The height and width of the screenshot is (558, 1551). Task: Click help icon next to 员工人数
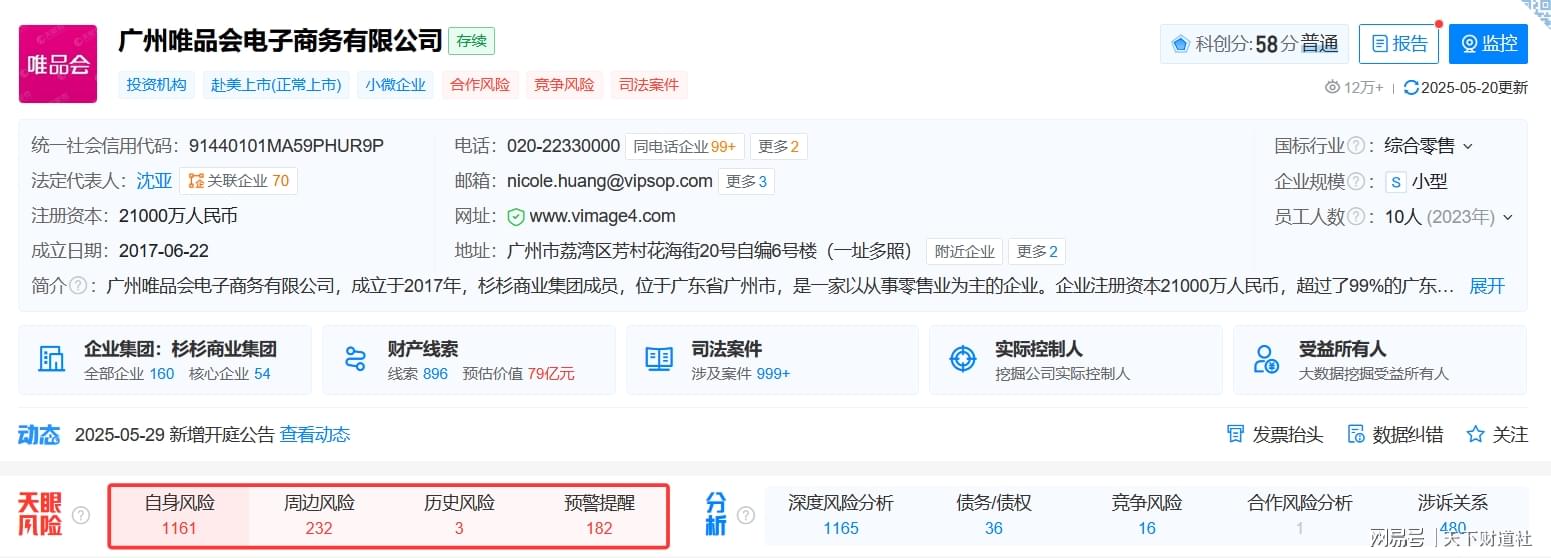pyautogui.click(x=1356, y=217)
